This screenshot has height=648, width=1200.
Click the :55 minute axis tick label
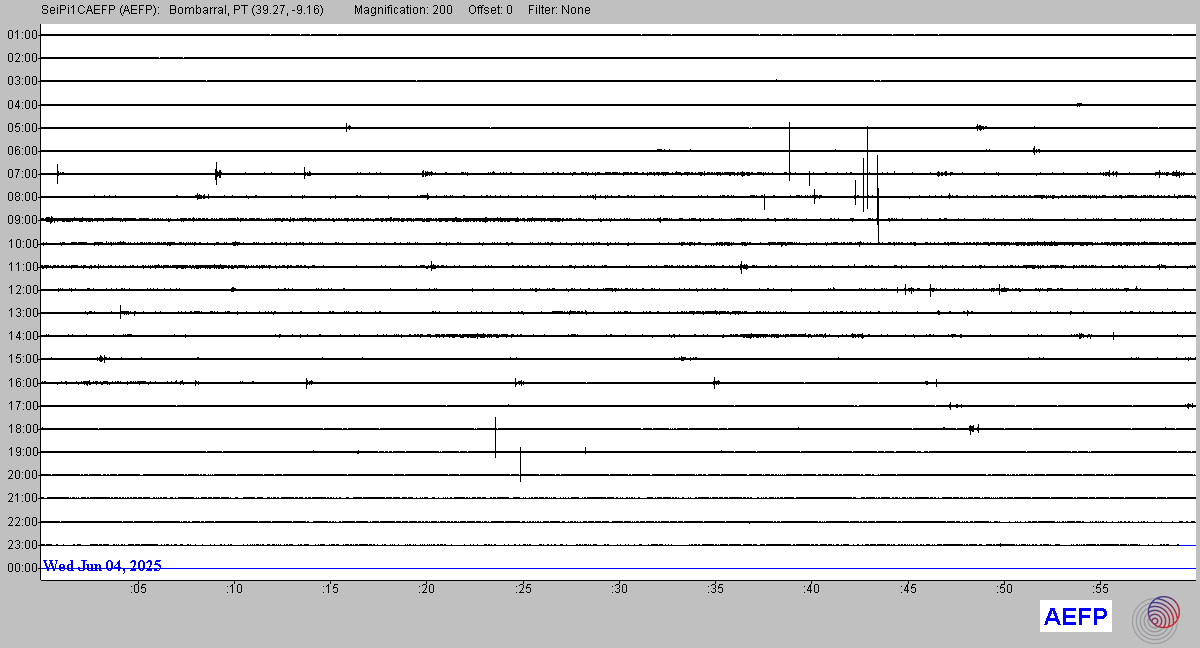click(1099, 589)
